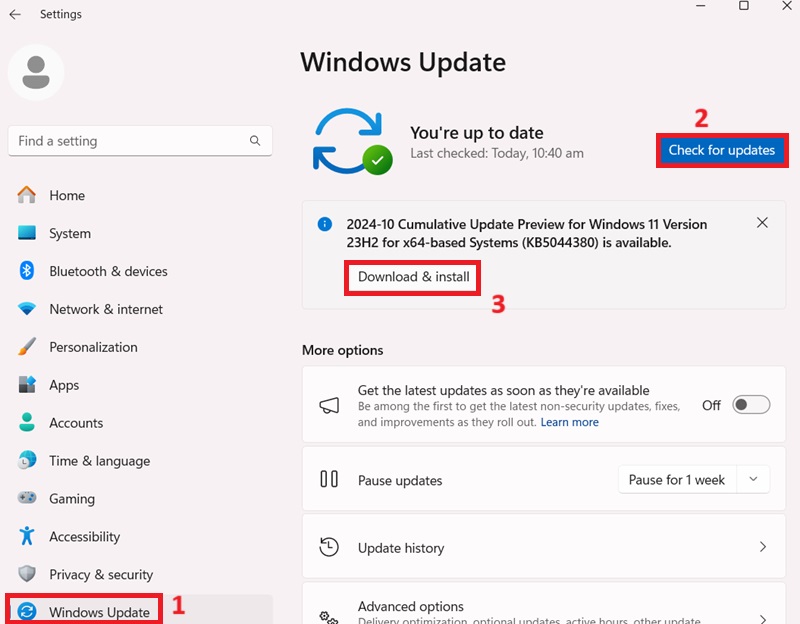Go to System settings
800x624 pixels.
140,233
